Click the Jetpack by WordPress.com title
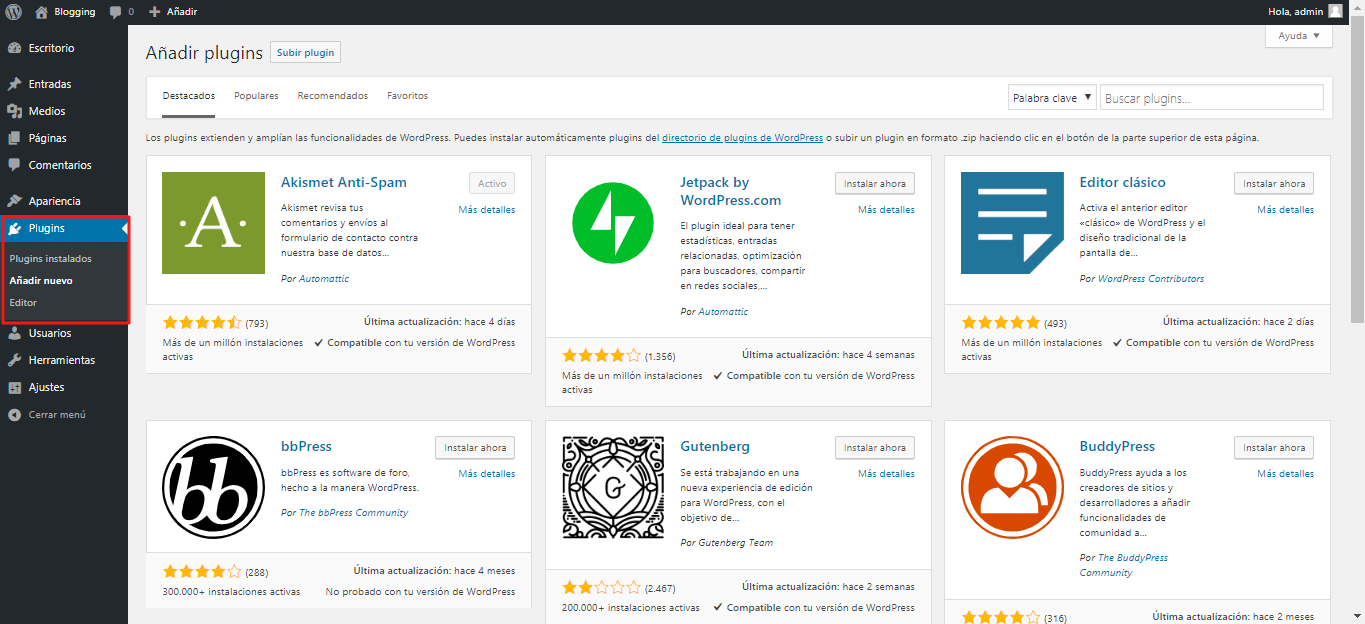This screenshot has height=624, width=1365. tap(731, 191)
